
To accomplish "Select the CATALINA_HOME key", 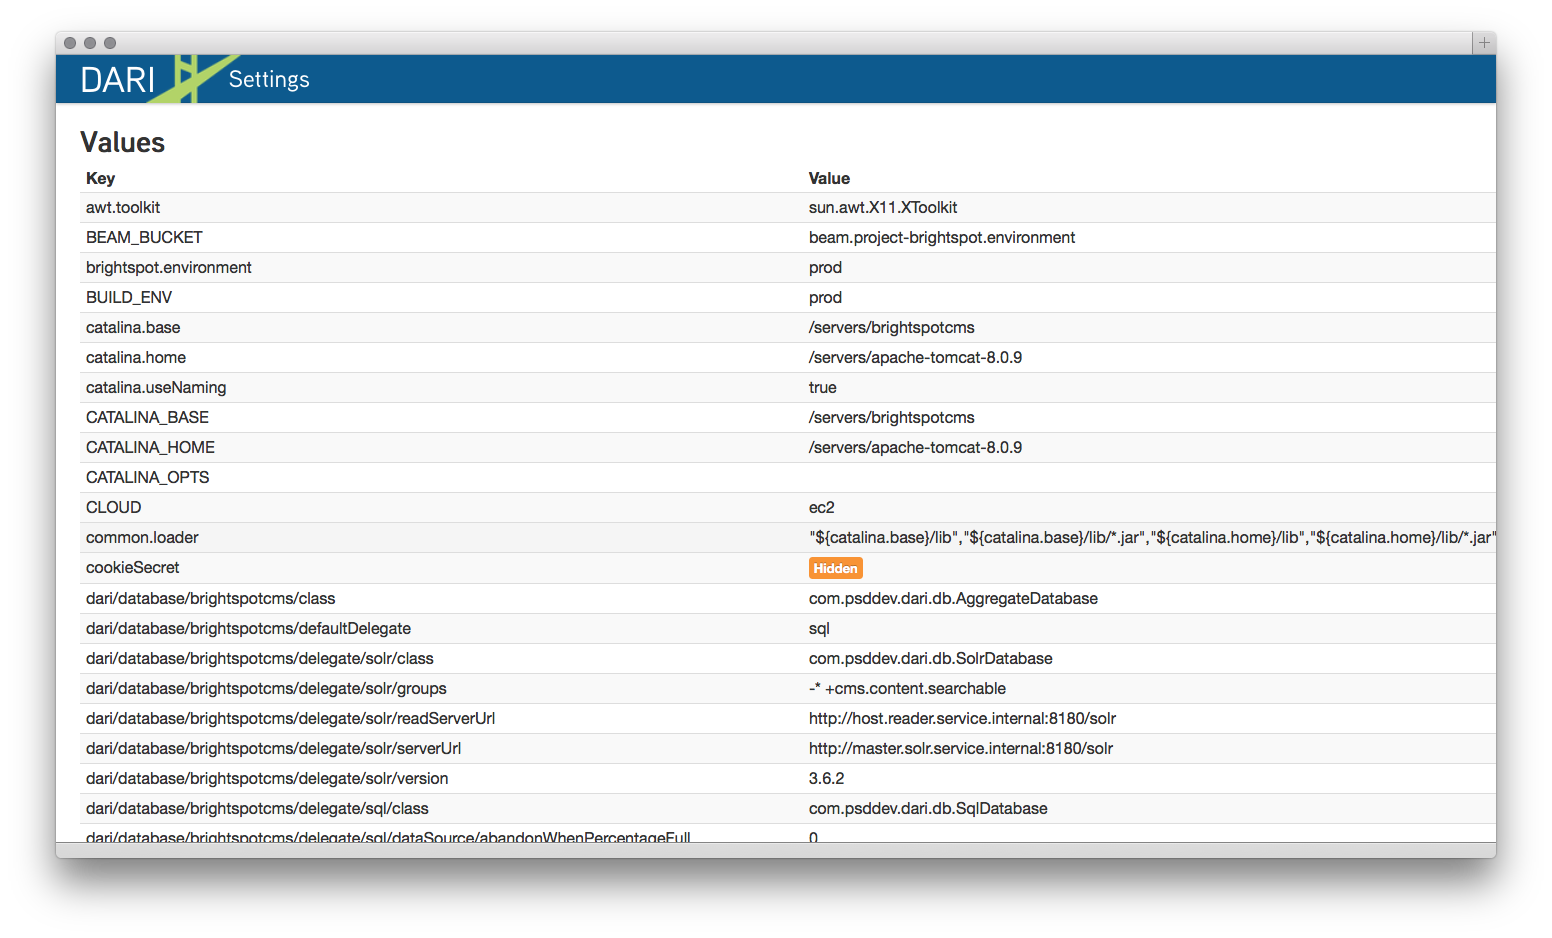I will point(150,447).
